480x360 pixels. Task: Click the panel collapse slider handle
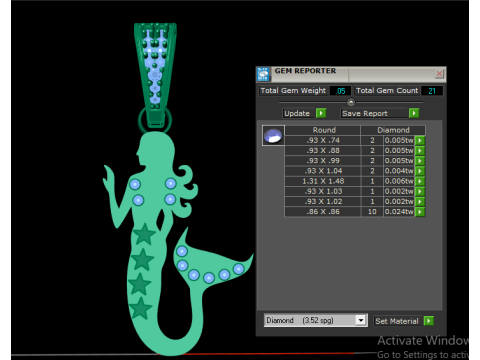click(x=351, y=102)
